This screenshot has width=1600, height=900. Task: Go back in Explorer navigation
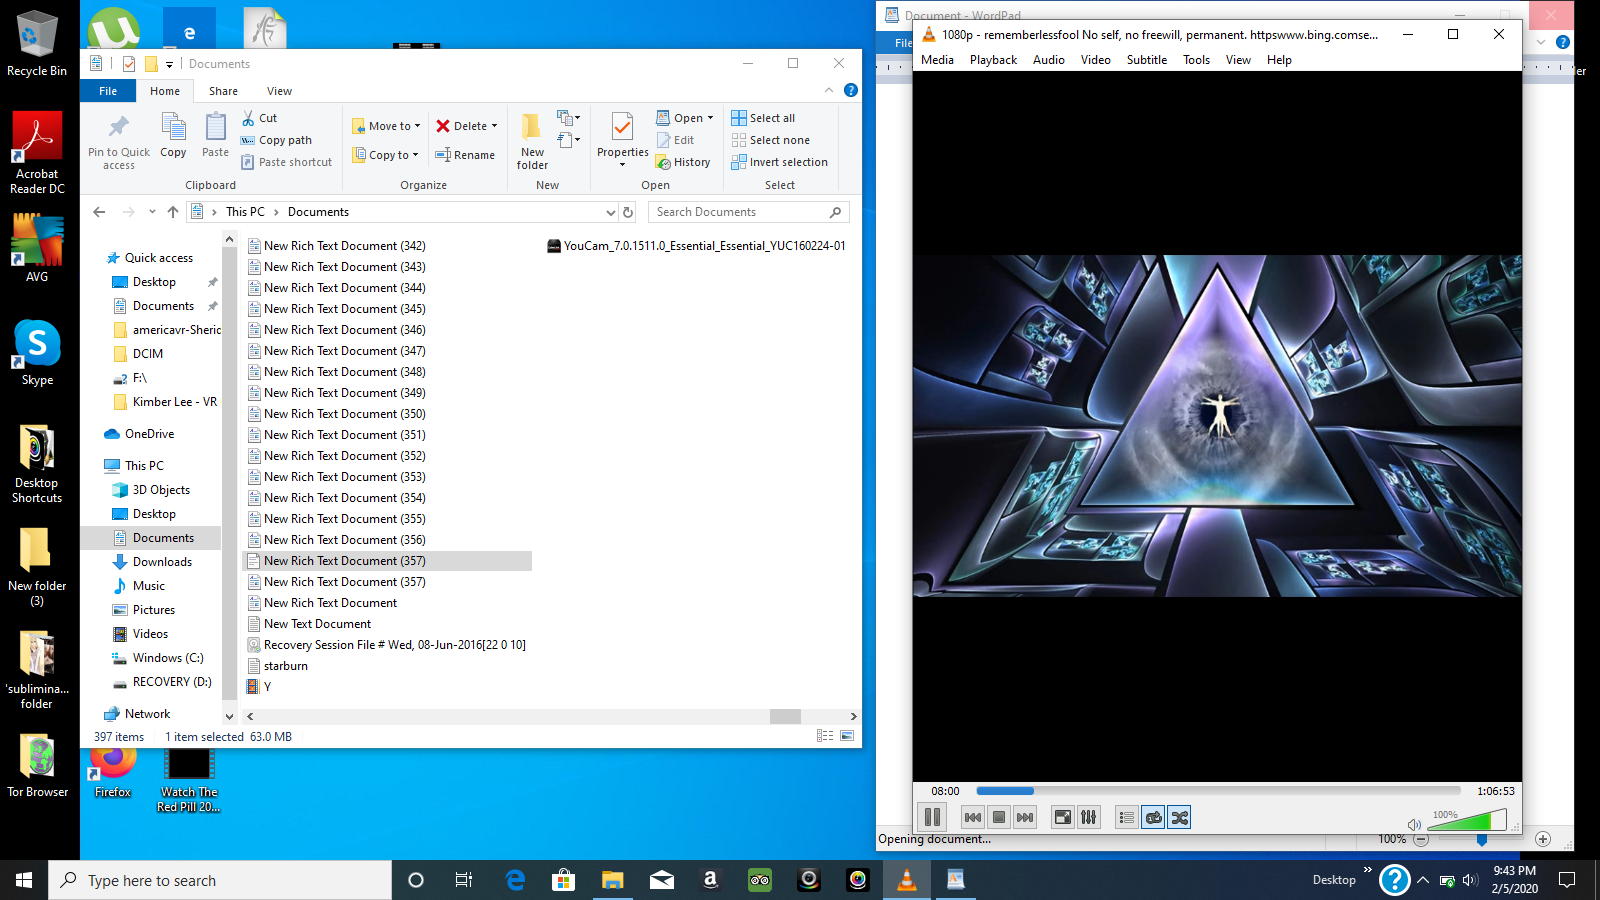99,212
